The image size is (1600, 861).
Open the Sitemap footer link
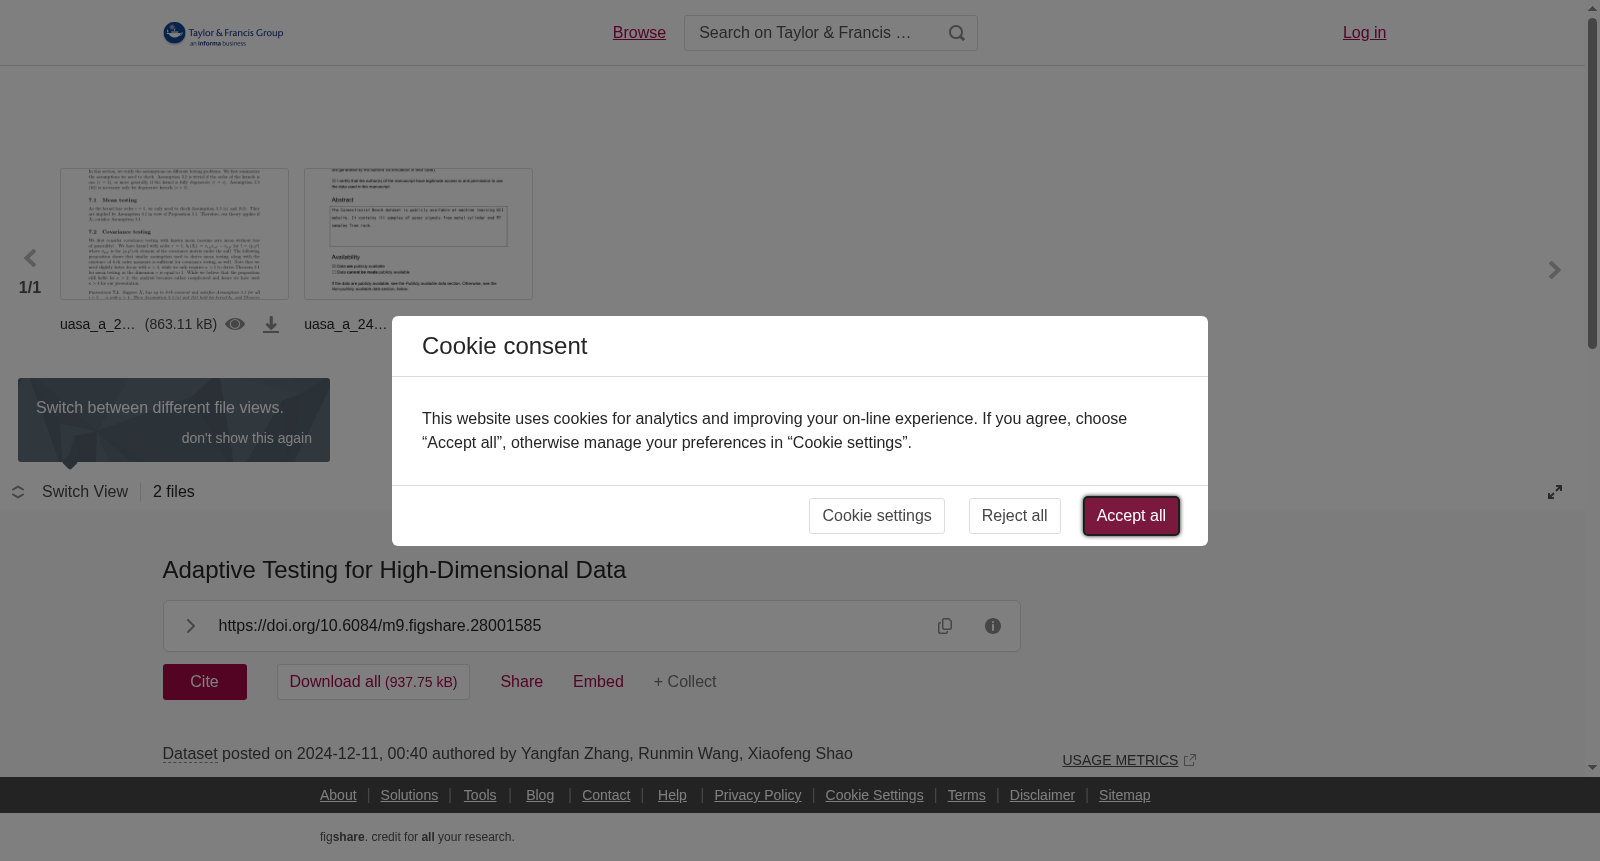tap(1124, 795)
